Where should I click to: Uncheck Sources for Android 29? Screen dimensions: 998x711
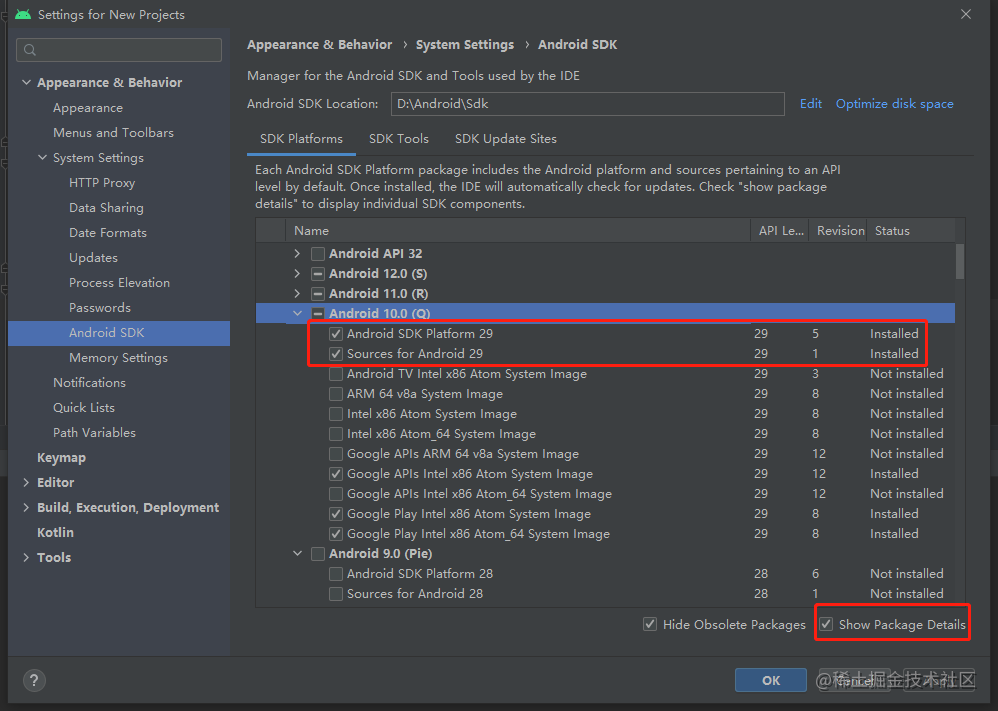335,354
